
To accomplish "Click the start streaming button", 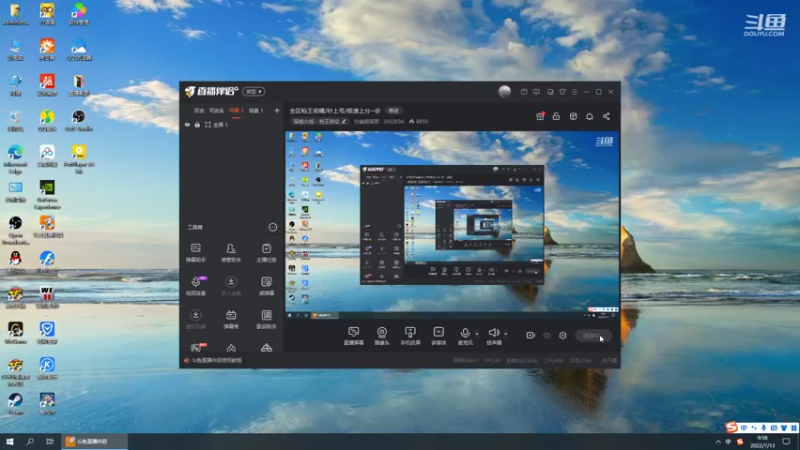I will click(x=593, y=335).
